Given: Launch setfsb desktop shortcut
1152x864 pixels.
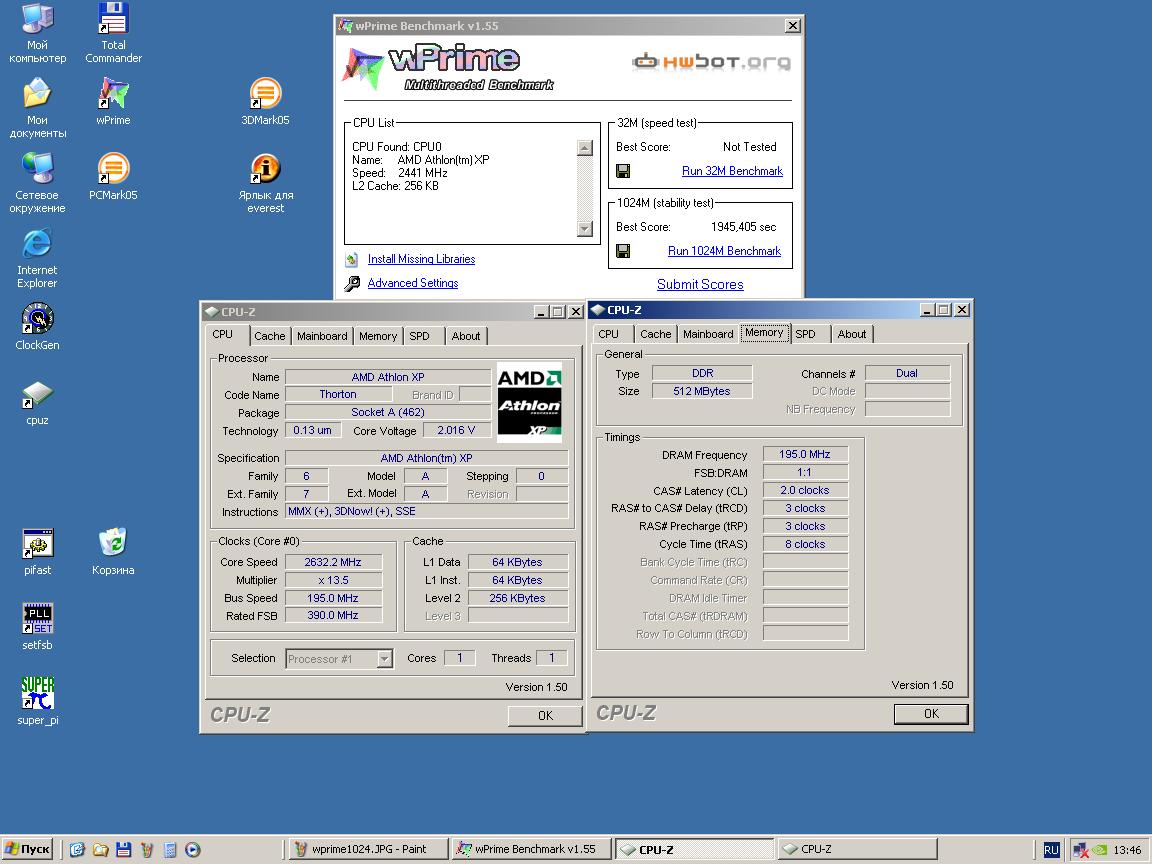Looking at the screenshot, I should 37,627.
